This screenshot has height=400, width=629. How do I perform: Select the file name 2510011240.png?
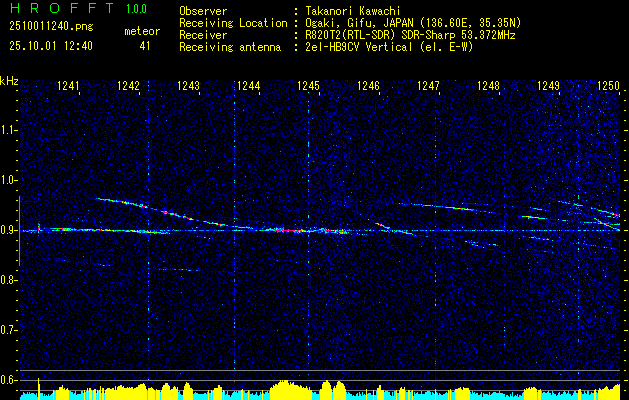pyautogui.click(x=51, y=27)
